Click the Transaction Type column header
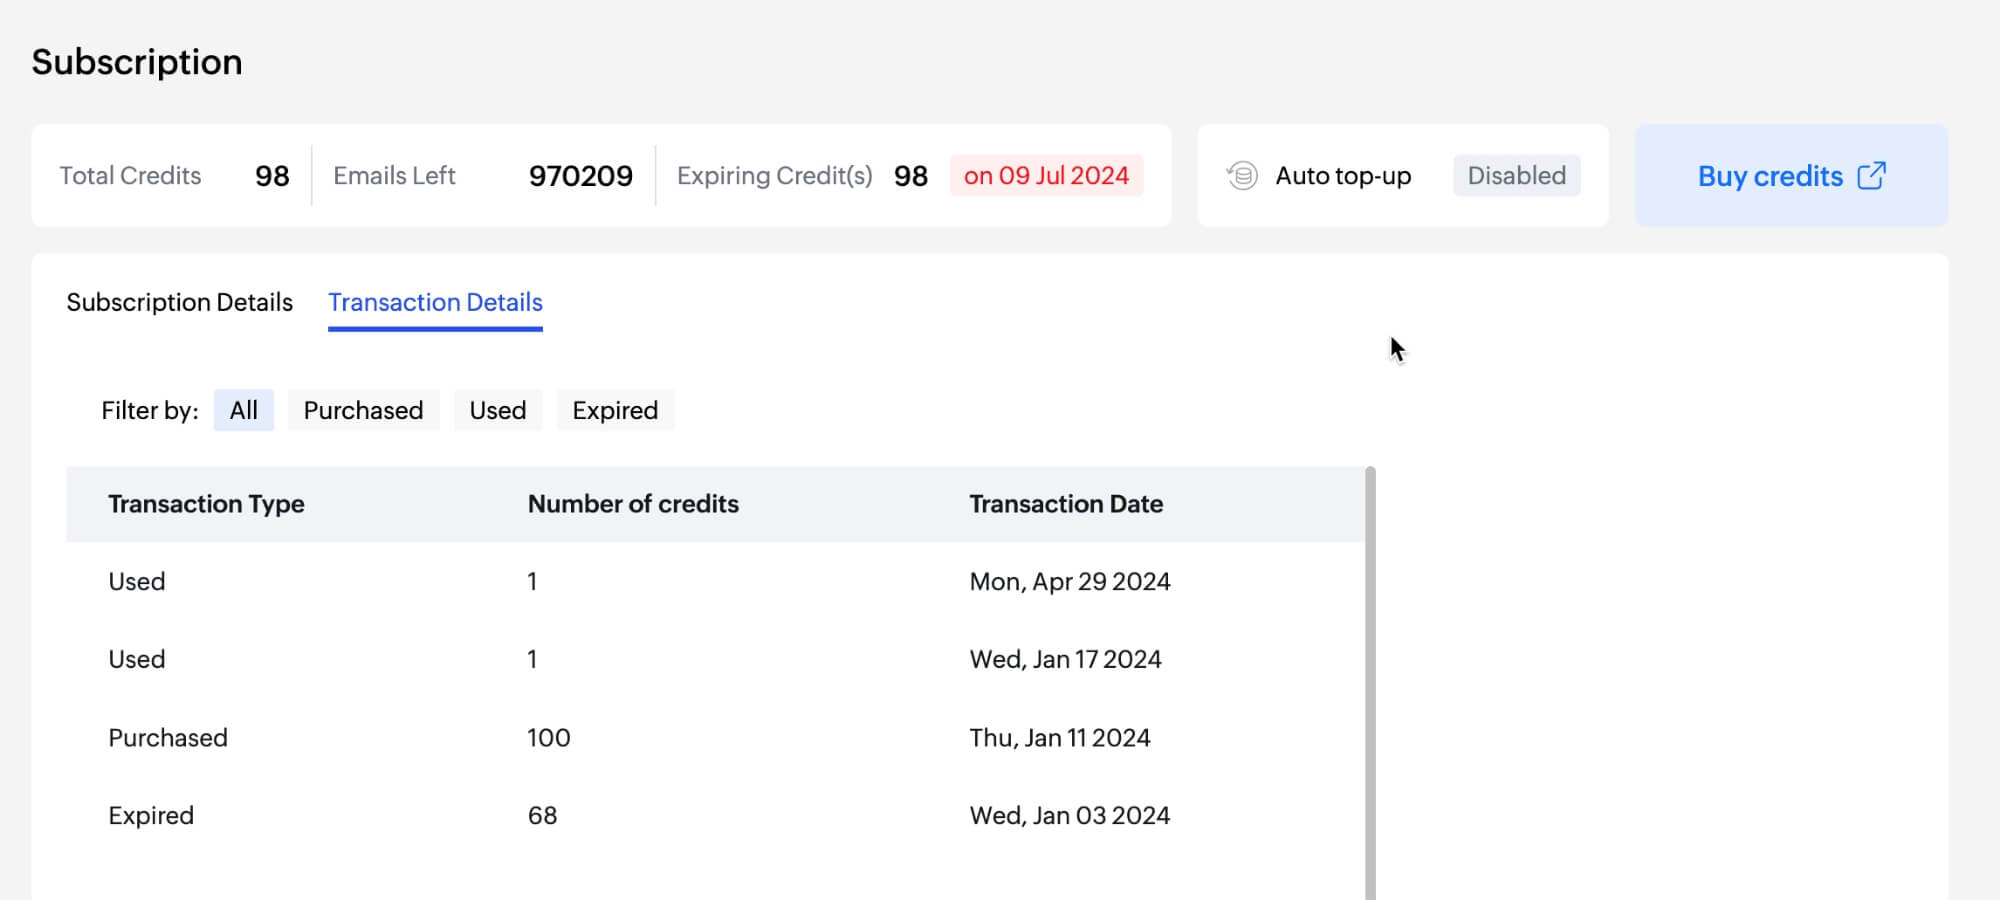 coord(206,504)
